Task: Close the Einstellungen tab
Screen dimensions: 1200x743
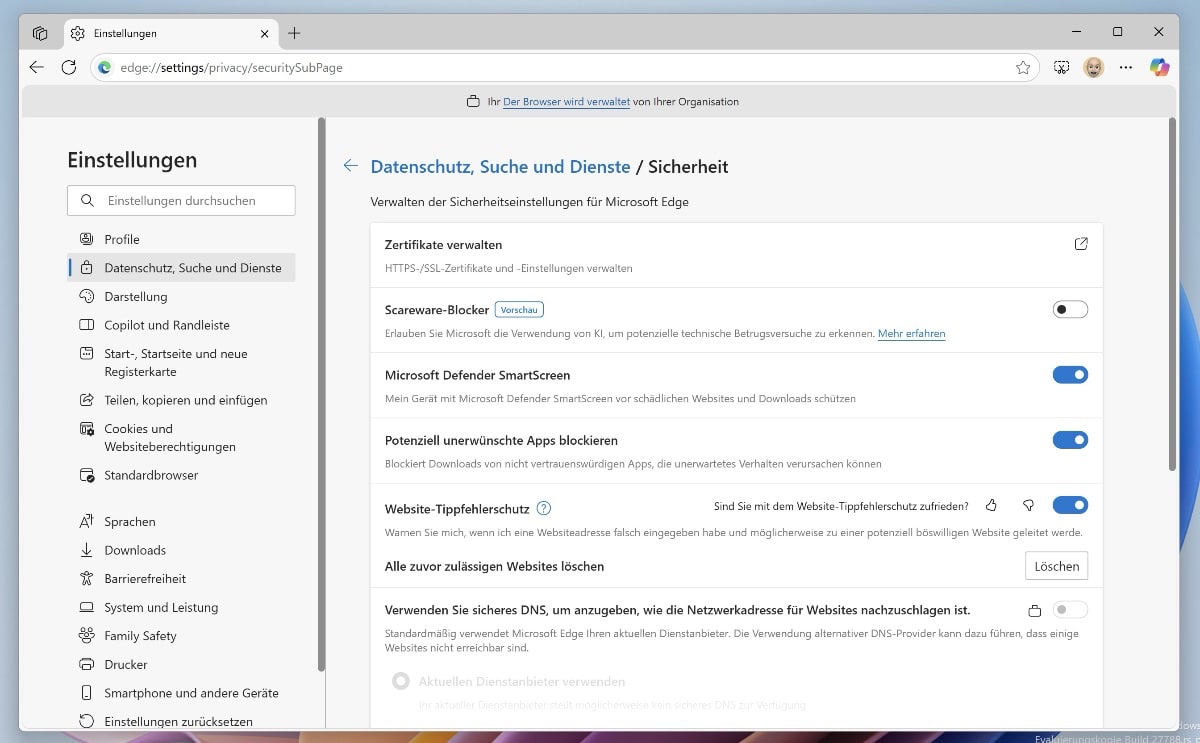Action: (x=265, y=33)
